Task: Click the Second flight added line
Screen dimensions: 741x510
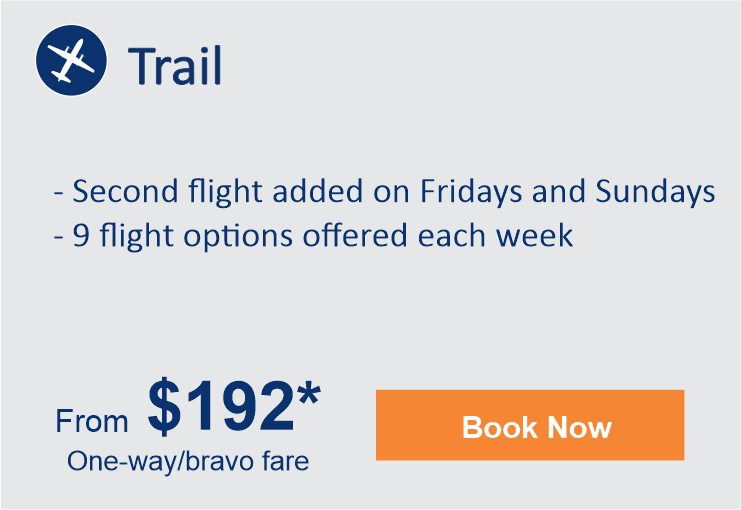Action: pos(385,192)
